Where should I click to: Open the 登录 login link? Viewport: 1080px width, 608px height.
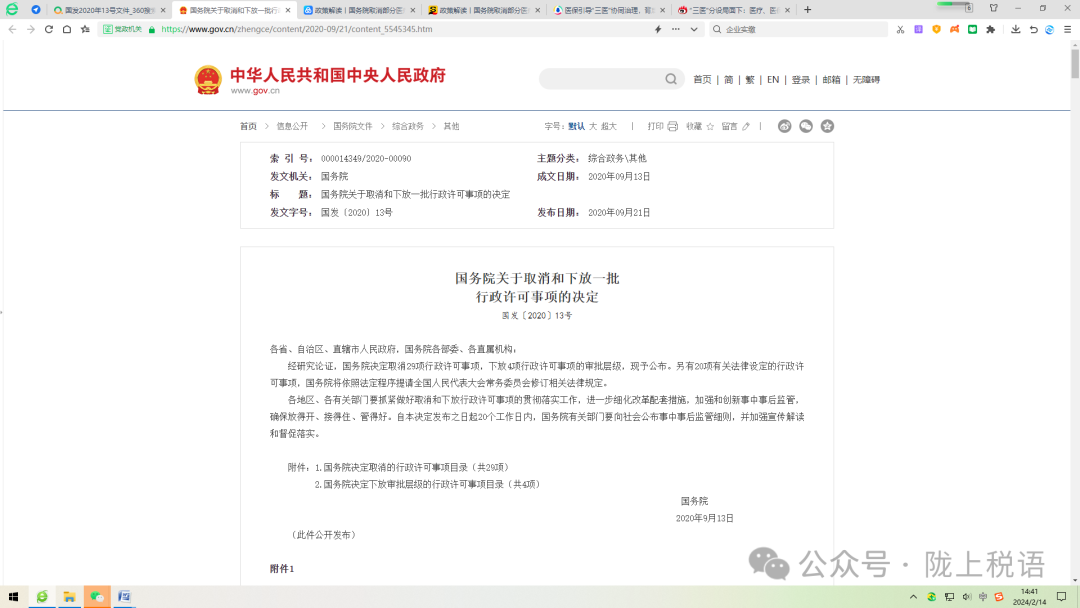point(801,80)
